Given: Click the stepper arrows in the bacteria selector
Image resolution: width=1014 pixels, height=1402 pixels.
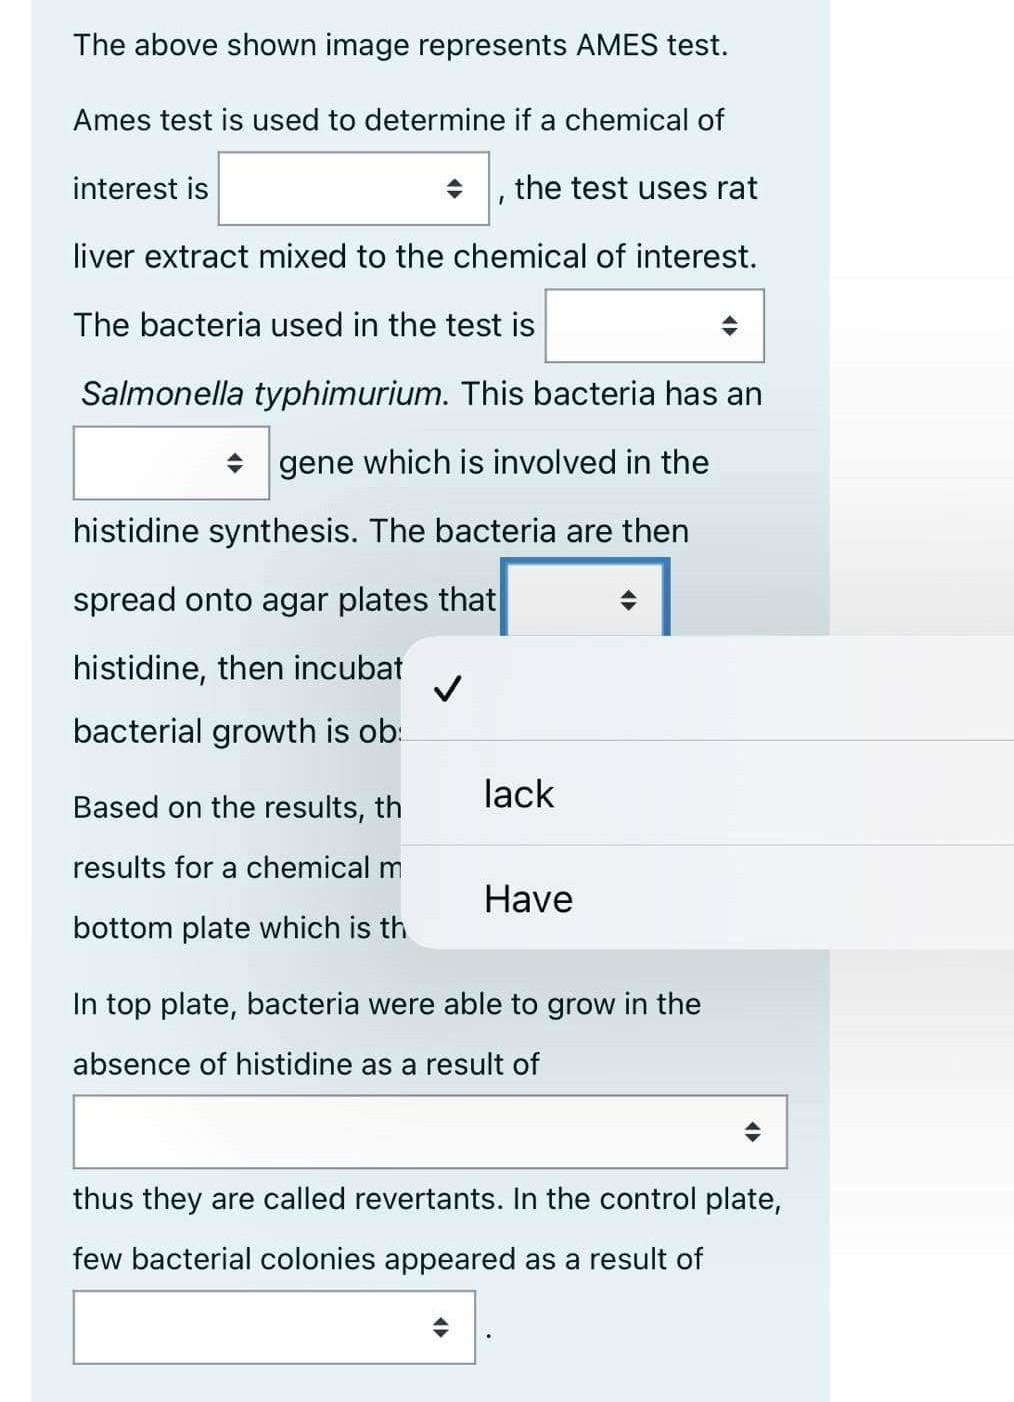Looking at the screenshot, I should (x=731, y=325).
